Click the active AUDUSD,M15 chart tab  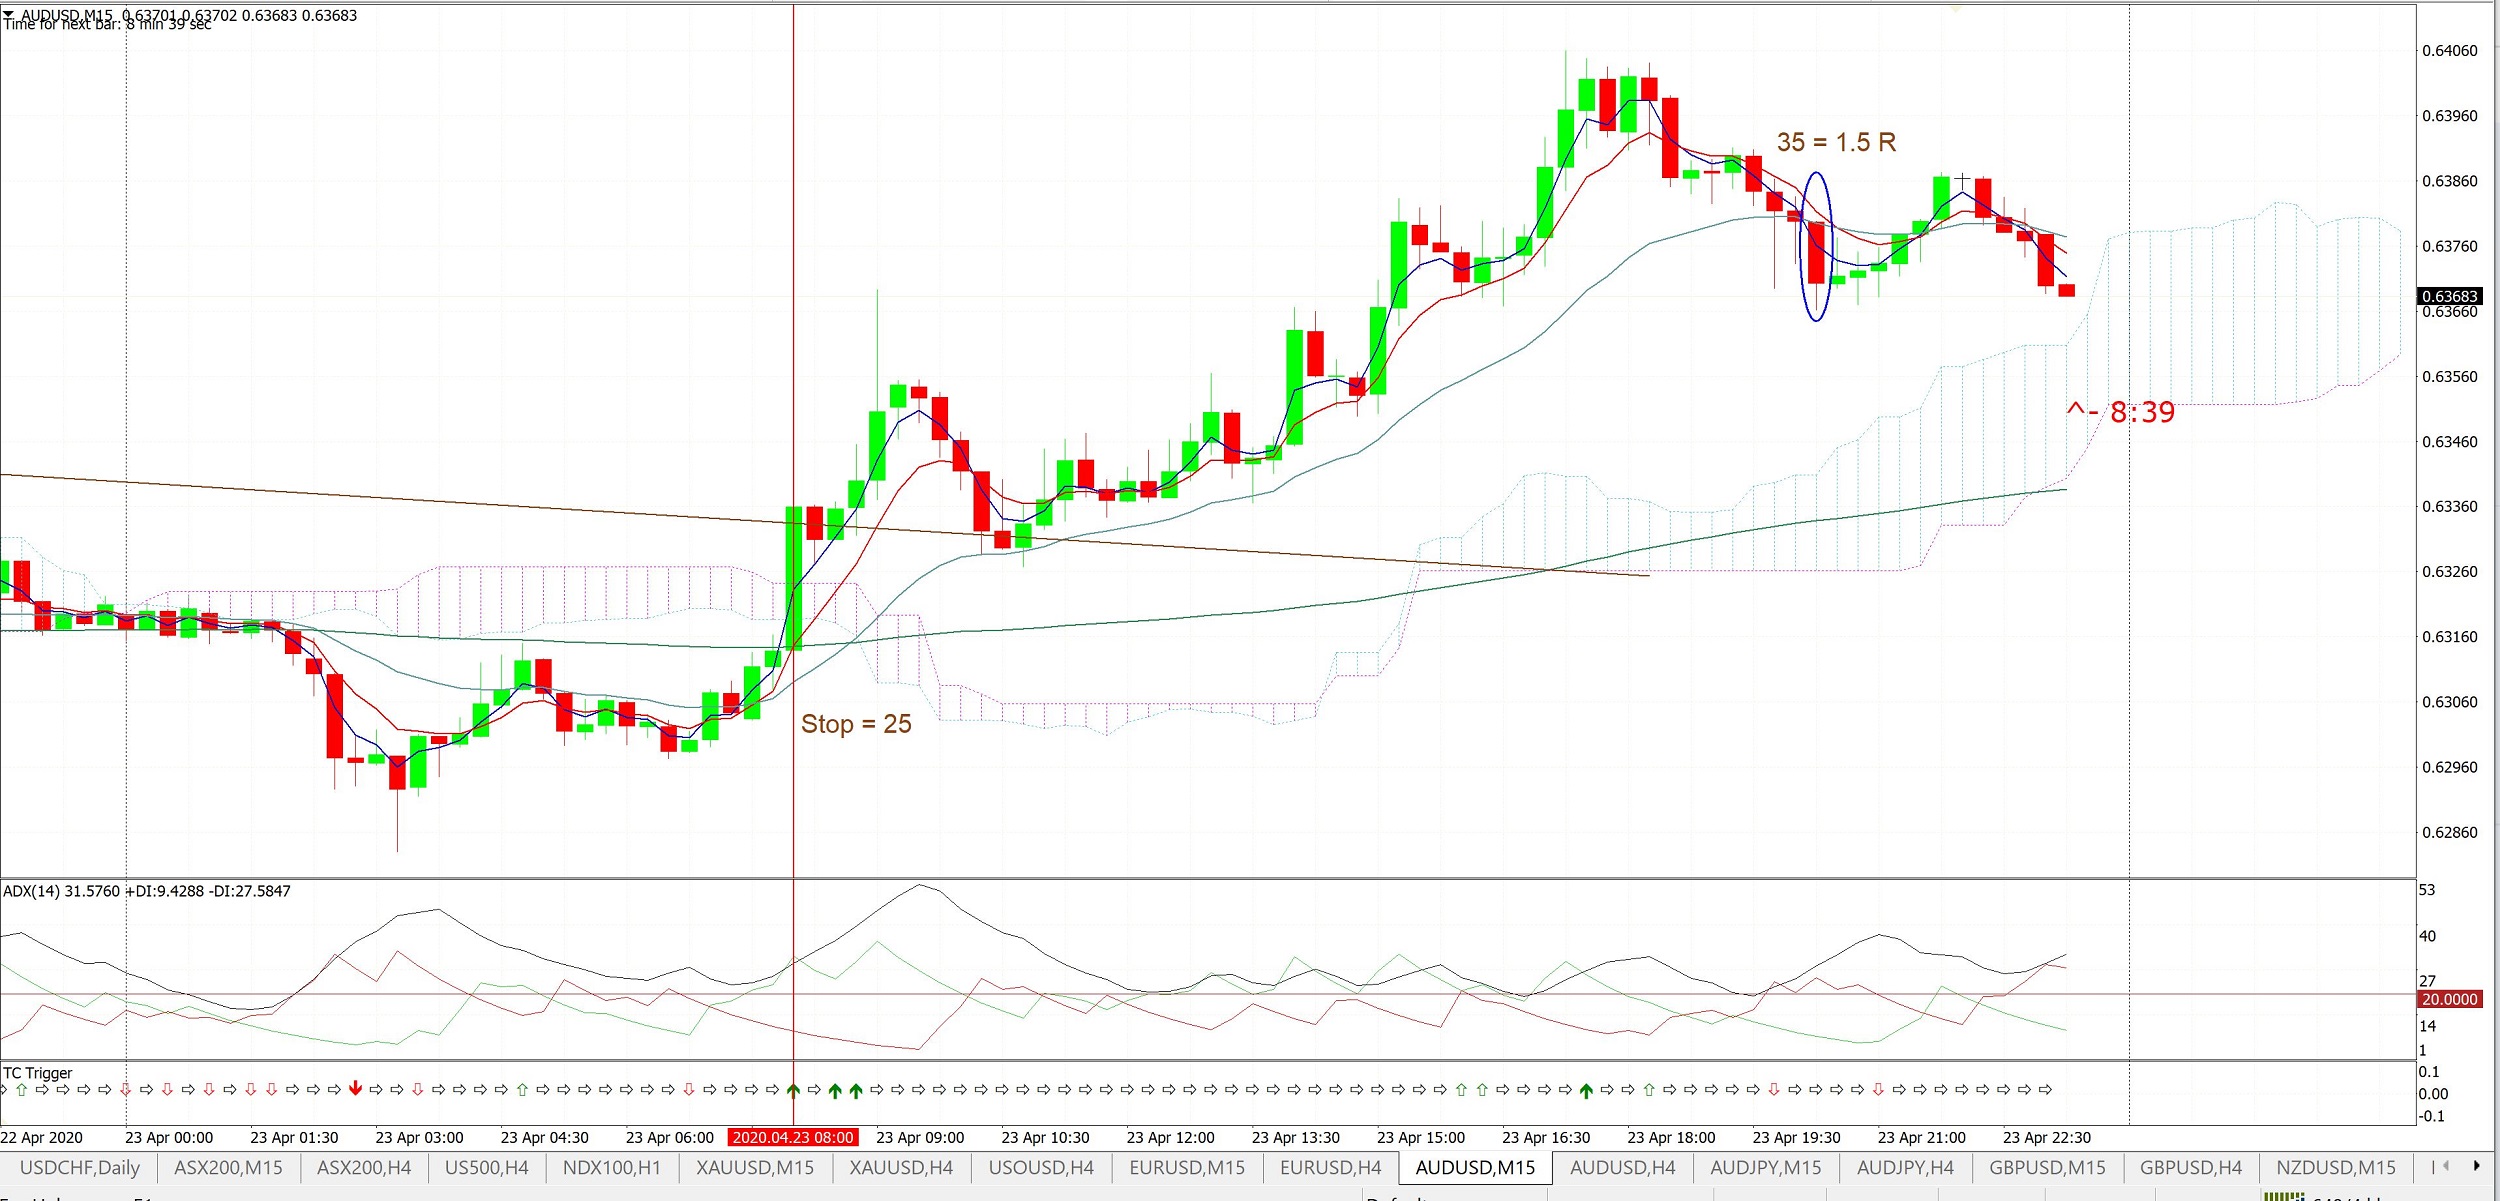1475,1167
